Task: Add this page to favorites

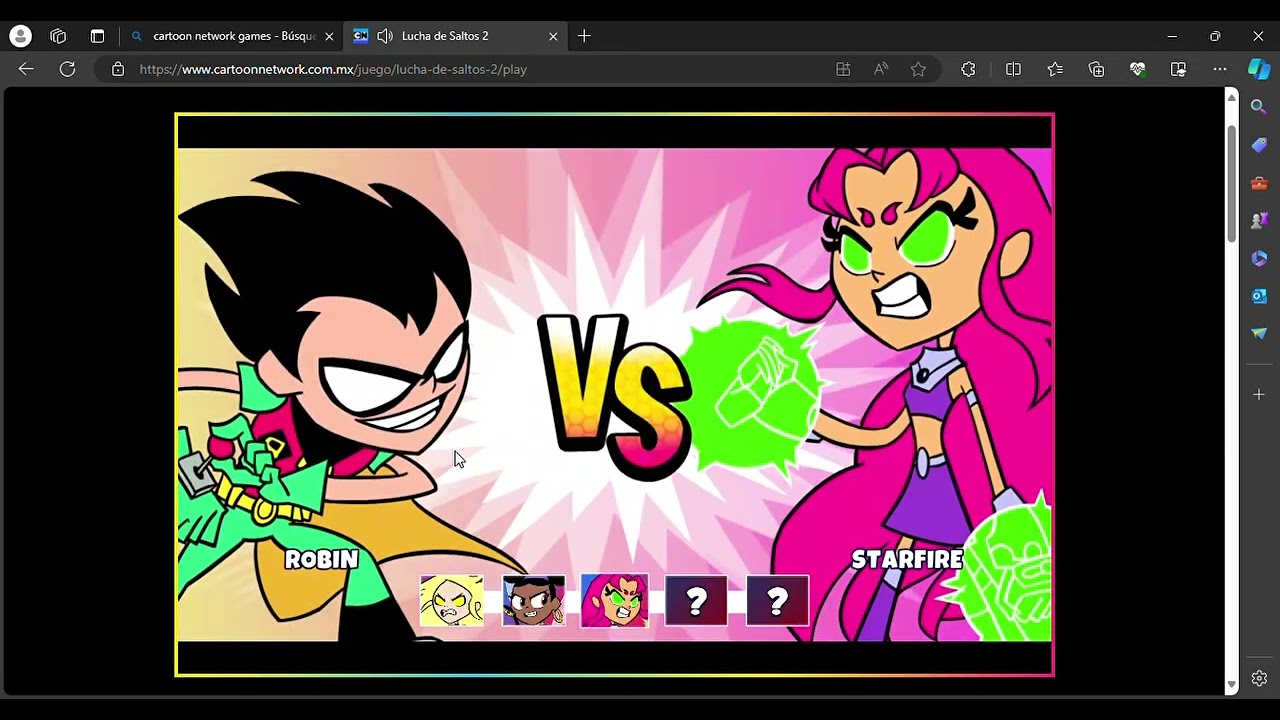Action: coord(918,69)
